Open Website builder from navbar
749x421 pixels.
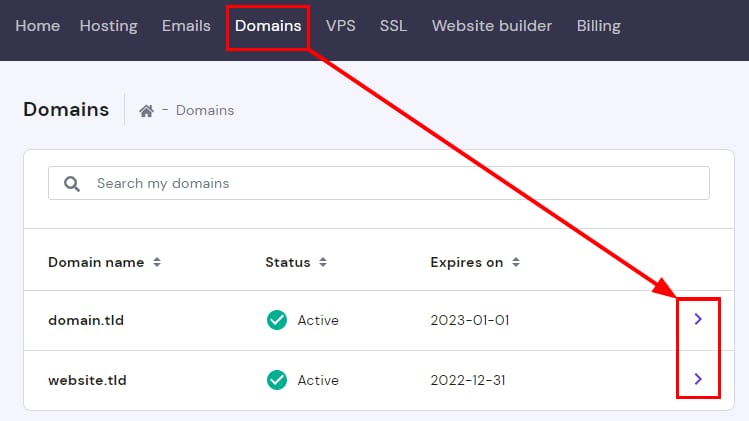(x=491, y=26)
